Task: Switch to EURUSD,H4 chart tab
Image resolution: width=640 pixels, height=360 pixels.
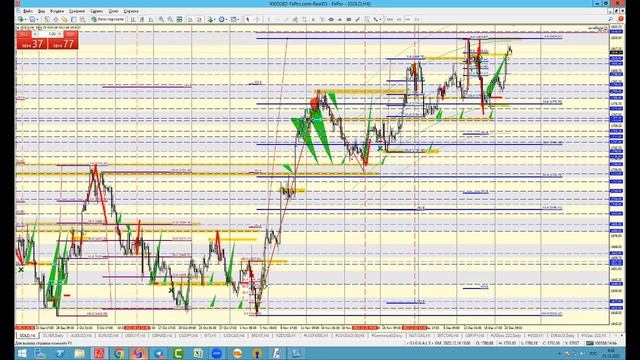Action: (x=109, y=336)
